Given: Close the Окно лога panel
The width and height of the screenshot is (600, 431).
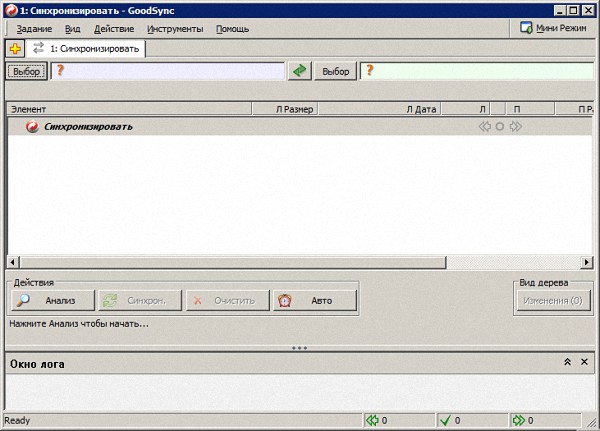Looking at the screenshot, I should point(584,362).
